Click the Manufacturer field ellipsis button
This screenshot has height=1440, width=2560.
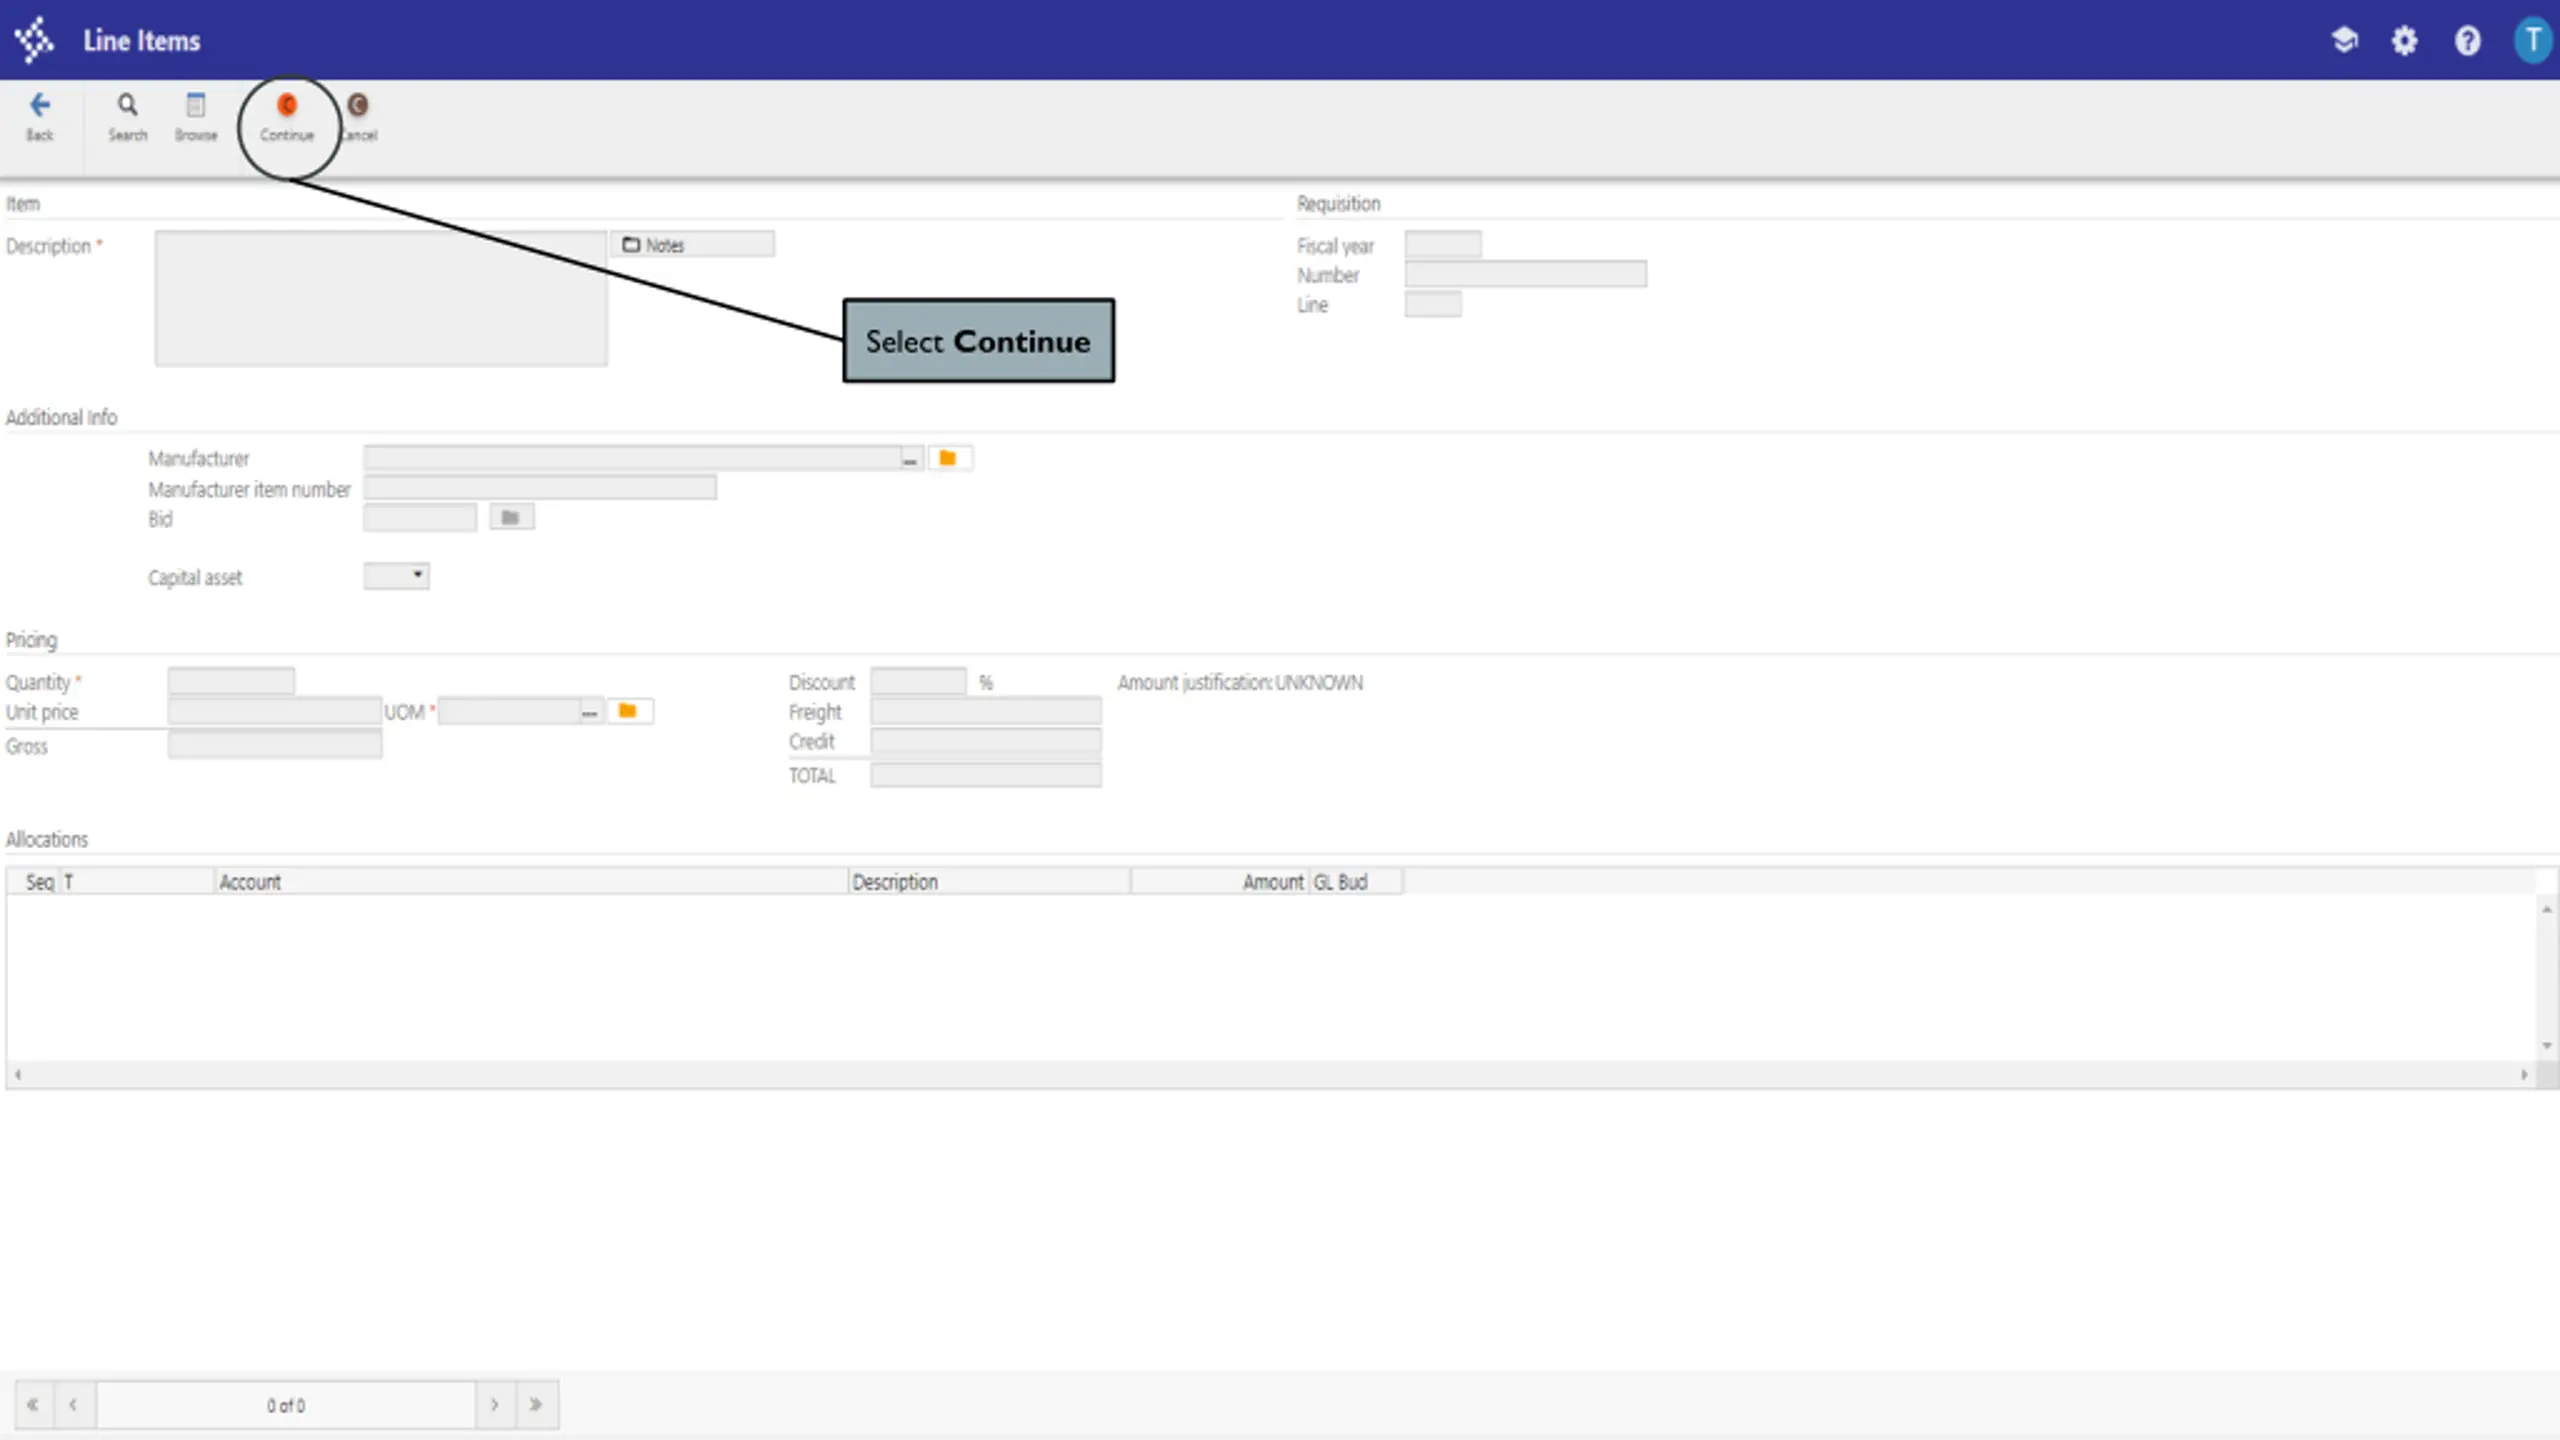[x=910, y=459]
